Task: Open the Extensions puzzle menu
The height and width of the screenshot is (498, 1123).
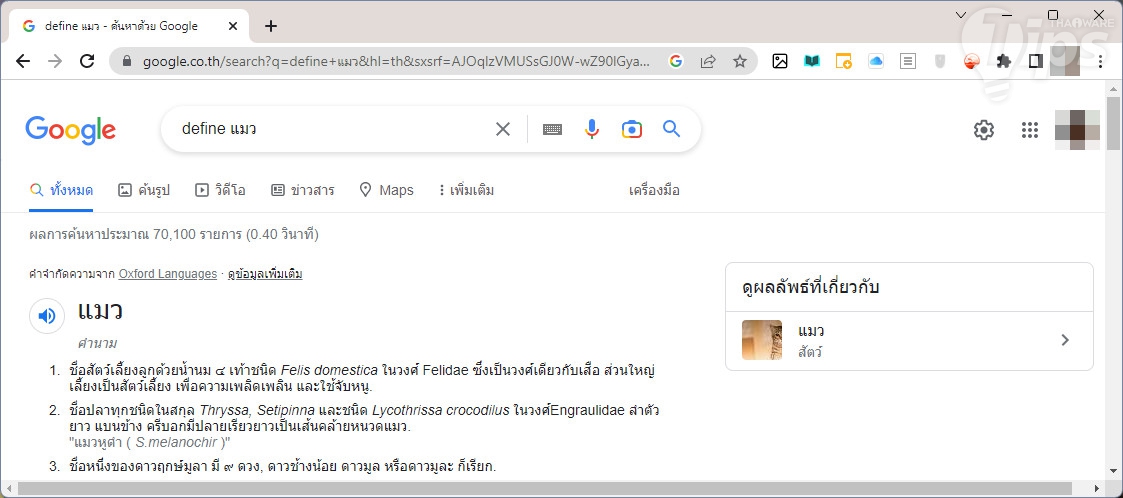Action: coord(1004,62)
